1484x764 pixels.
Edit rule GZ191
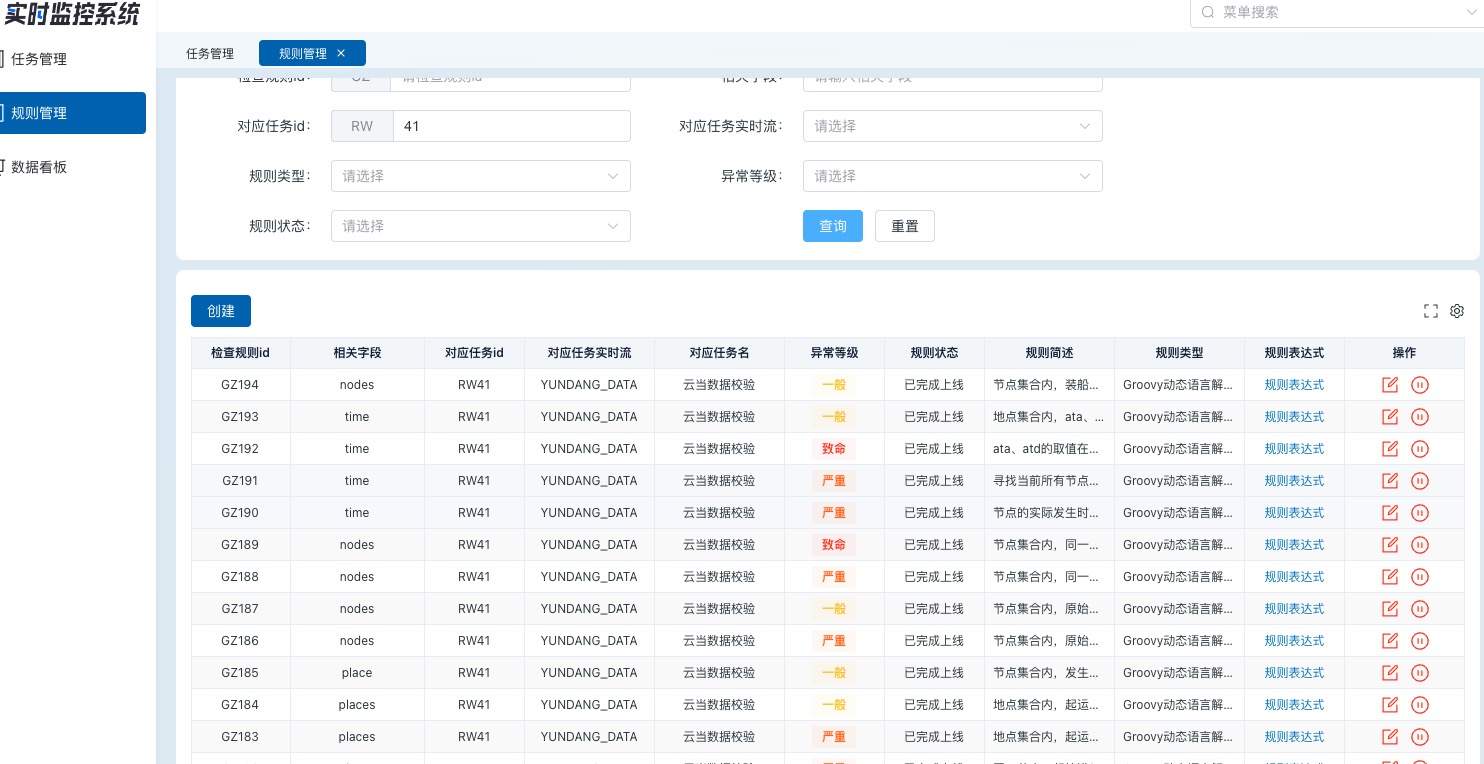(x=1389, y=481)
